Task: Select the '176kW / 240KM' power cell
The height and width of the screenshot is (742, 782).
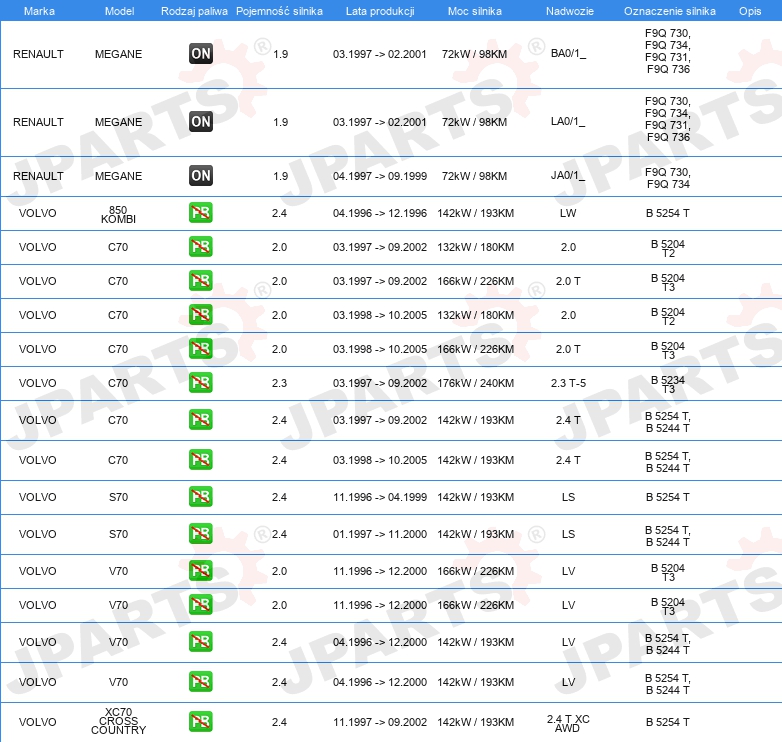Action: 475,383
